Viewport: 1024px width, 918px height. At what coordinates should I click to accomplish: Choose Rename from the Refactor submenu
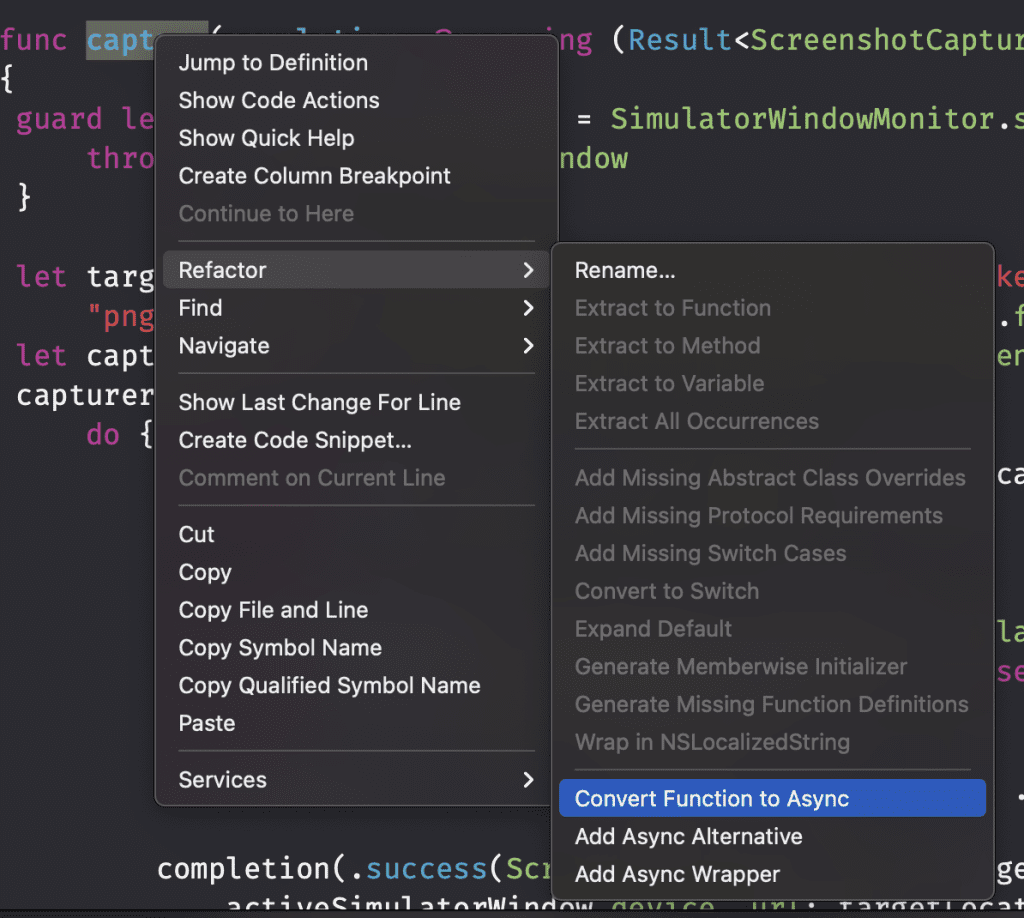coord(625,270)
